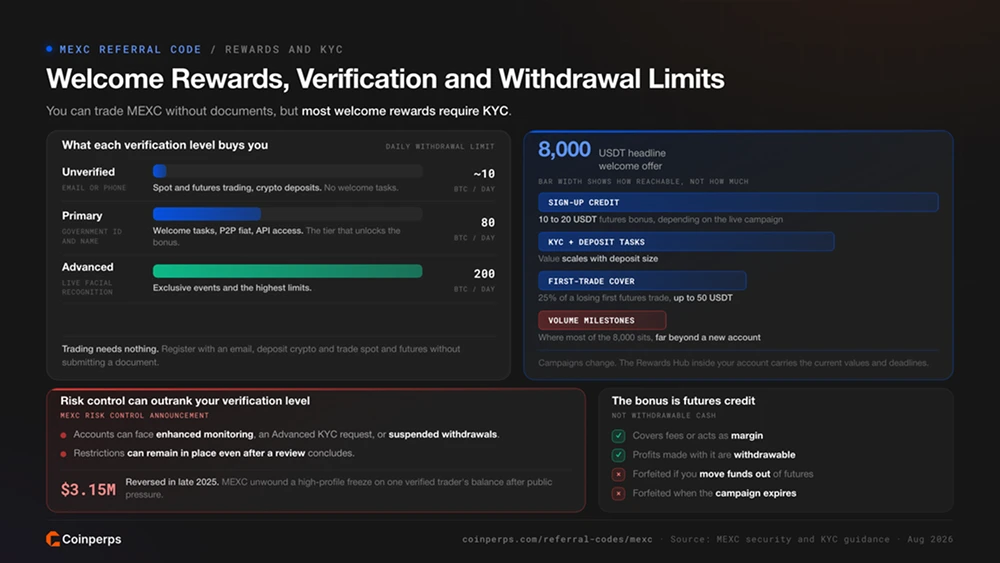Click the green check beside 'Profits made with it are withdrawable'
Screen dimensions: 1000x563
tap(618, 455)
